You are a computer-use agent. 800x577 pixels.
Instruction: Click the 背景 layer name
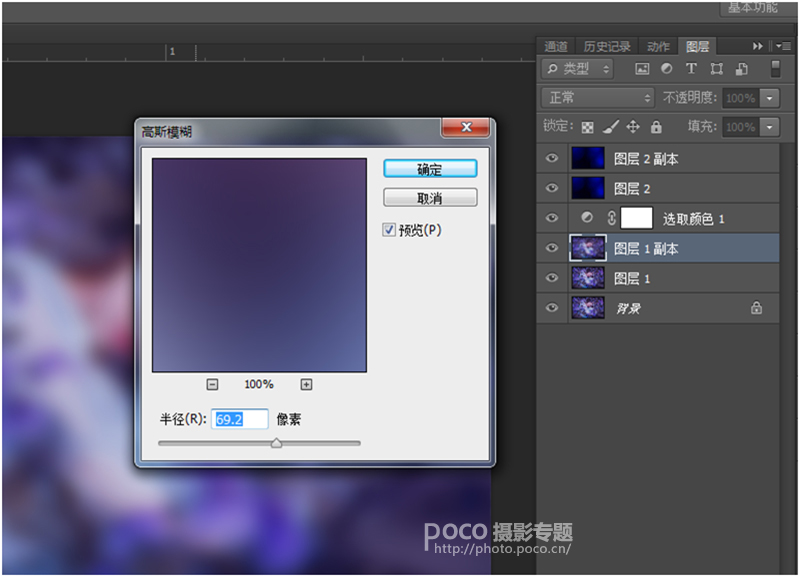[x=628, y=309]
